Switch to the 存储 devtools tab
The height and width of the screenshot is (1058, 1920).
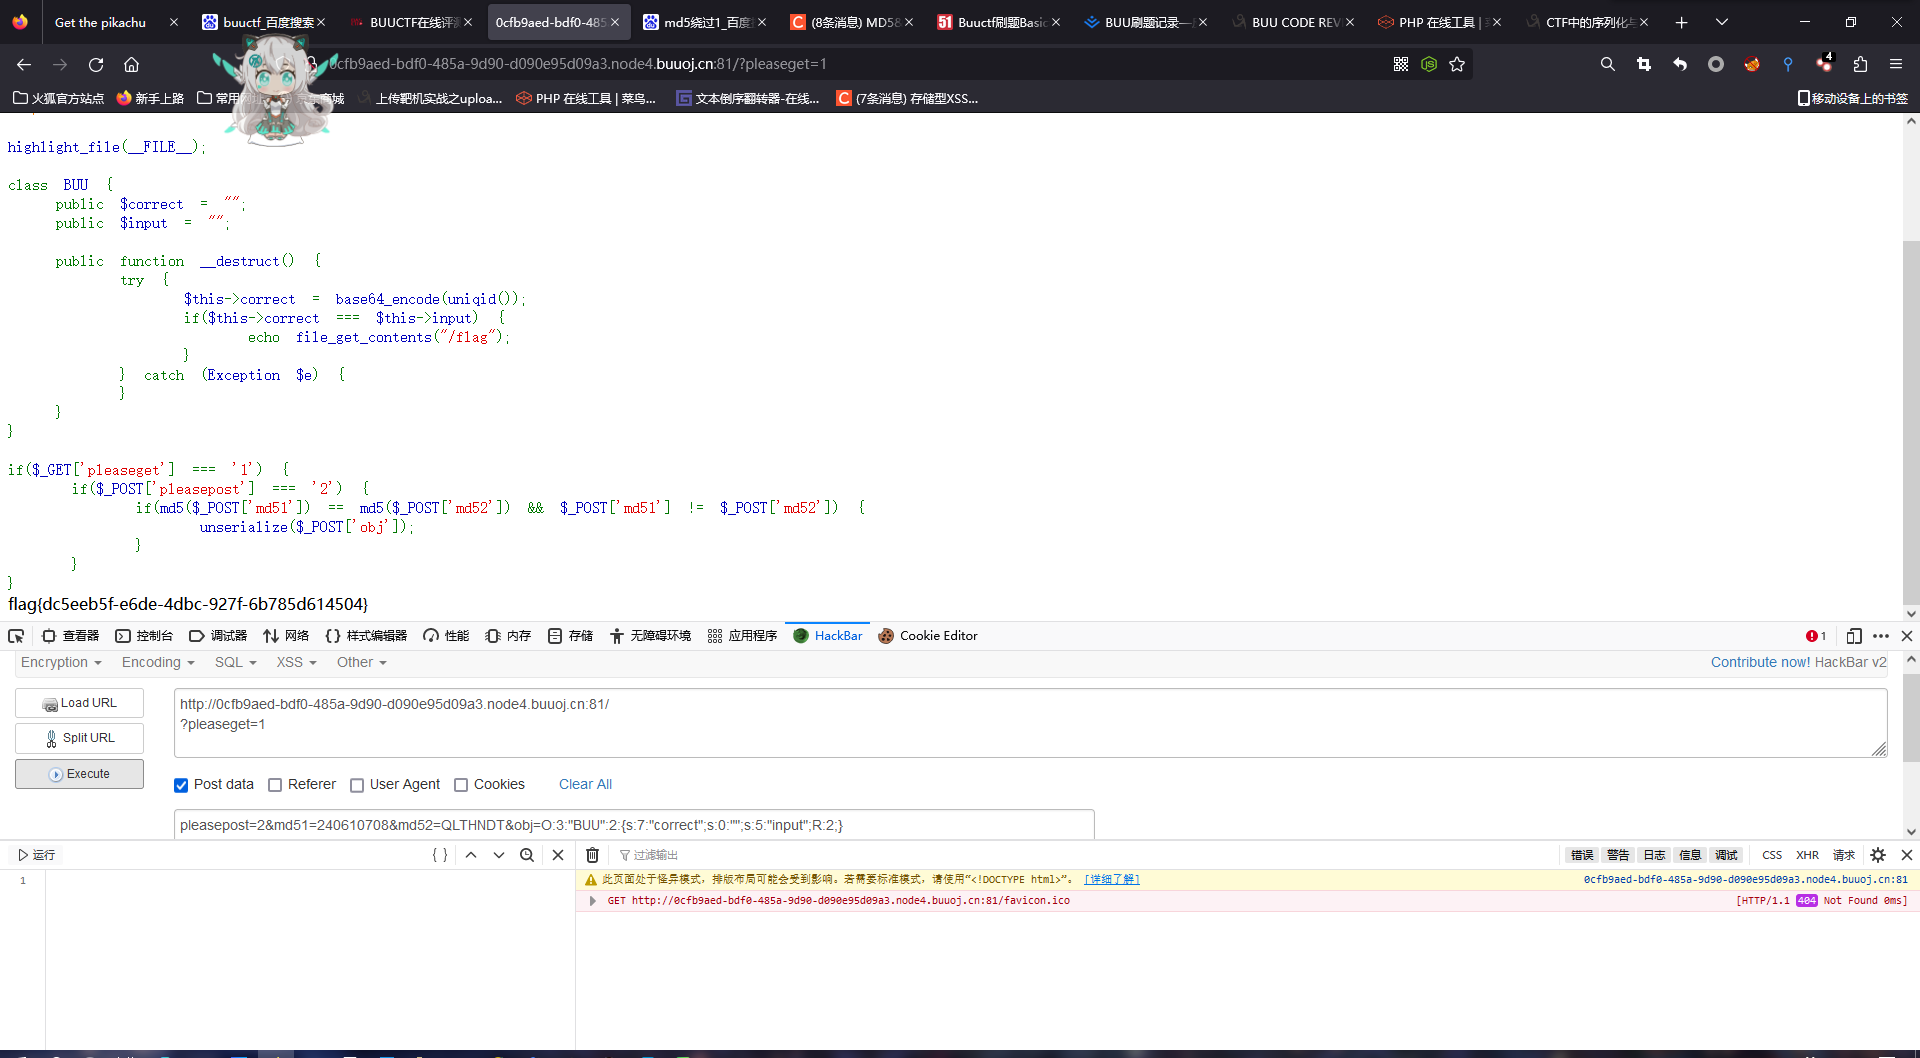(569, 635)
